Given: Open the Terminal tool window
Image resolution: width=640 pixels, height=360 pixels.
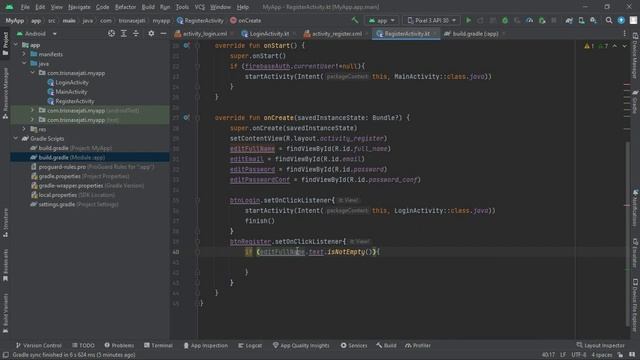Looking at the screenshot, I should (x=158, y=345).
